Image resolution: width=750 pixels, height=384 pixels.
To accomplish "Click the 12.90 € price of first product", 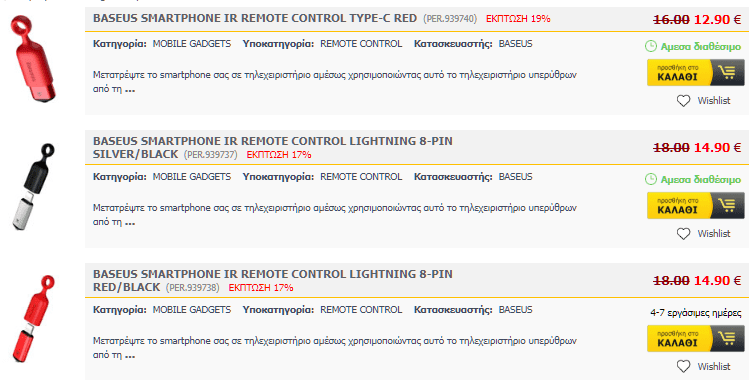I will (717, 20).
